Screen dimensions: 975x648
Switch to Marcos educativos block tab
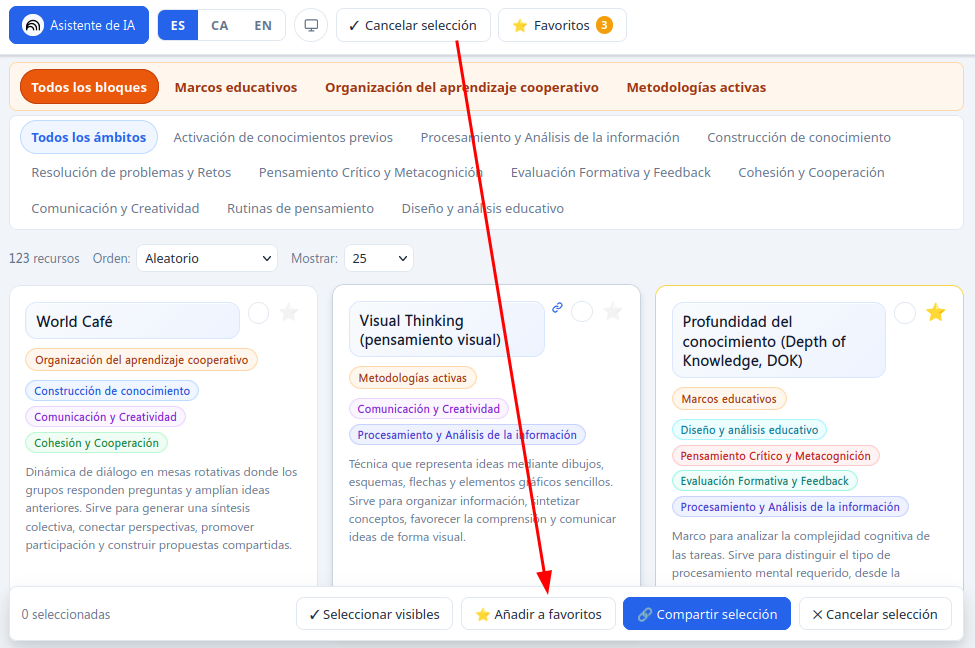[x=236, y=87]
